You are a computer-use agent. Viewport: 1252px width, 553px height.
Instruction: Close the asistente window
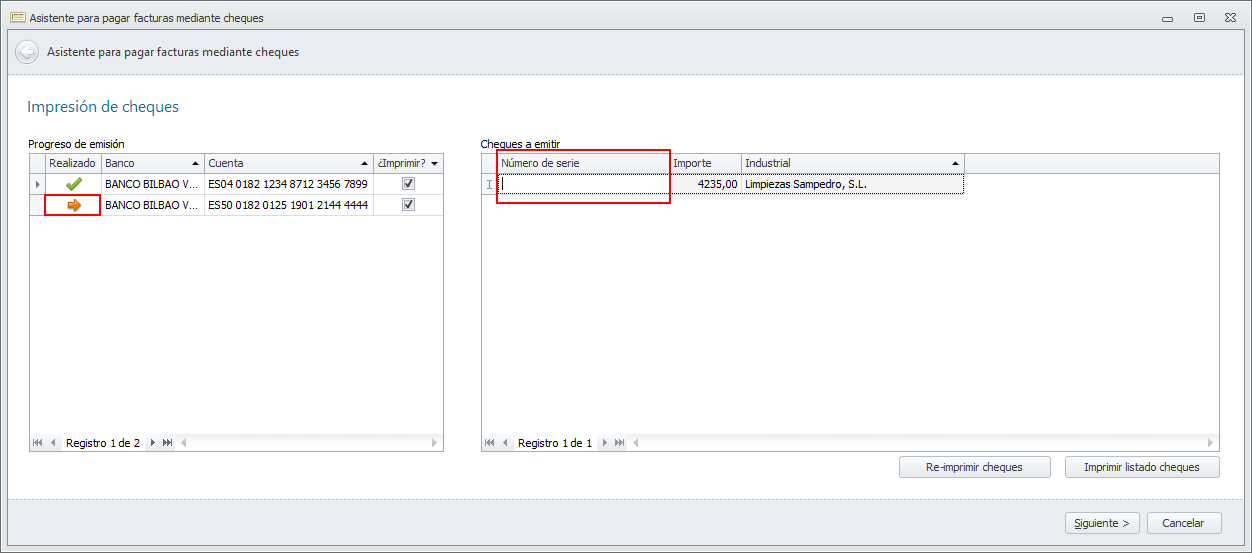click(x=1231, y=18)
